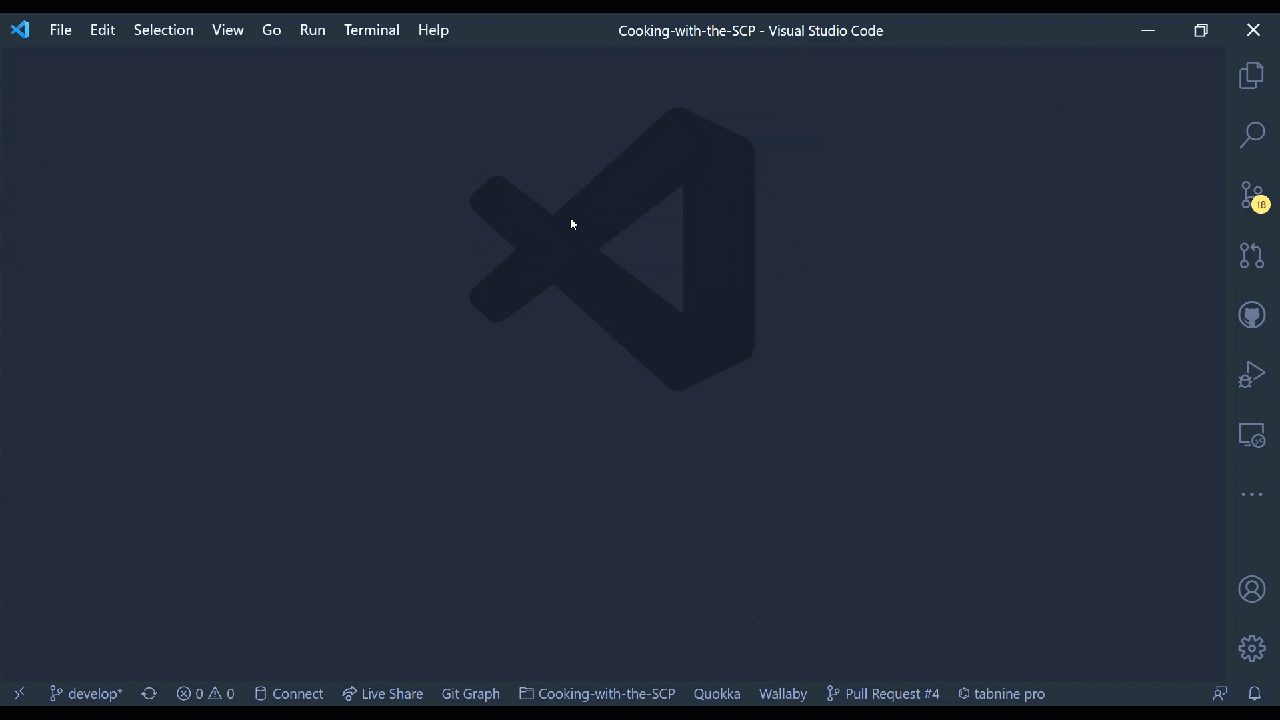Open the Explorer view in activity bar
The image size is (1280, 720).
[1251, 76]
